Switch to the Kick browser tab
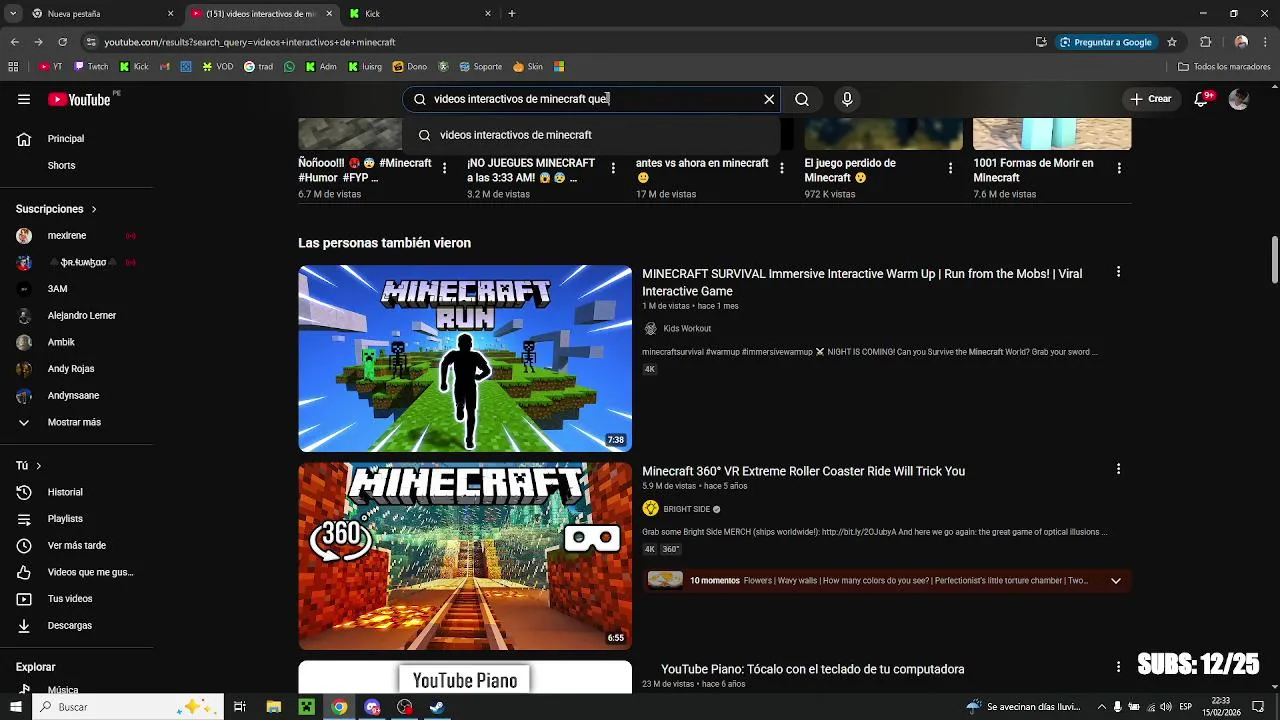The width and height of the screenshot is (1280, 720). [x=420, y=14]
